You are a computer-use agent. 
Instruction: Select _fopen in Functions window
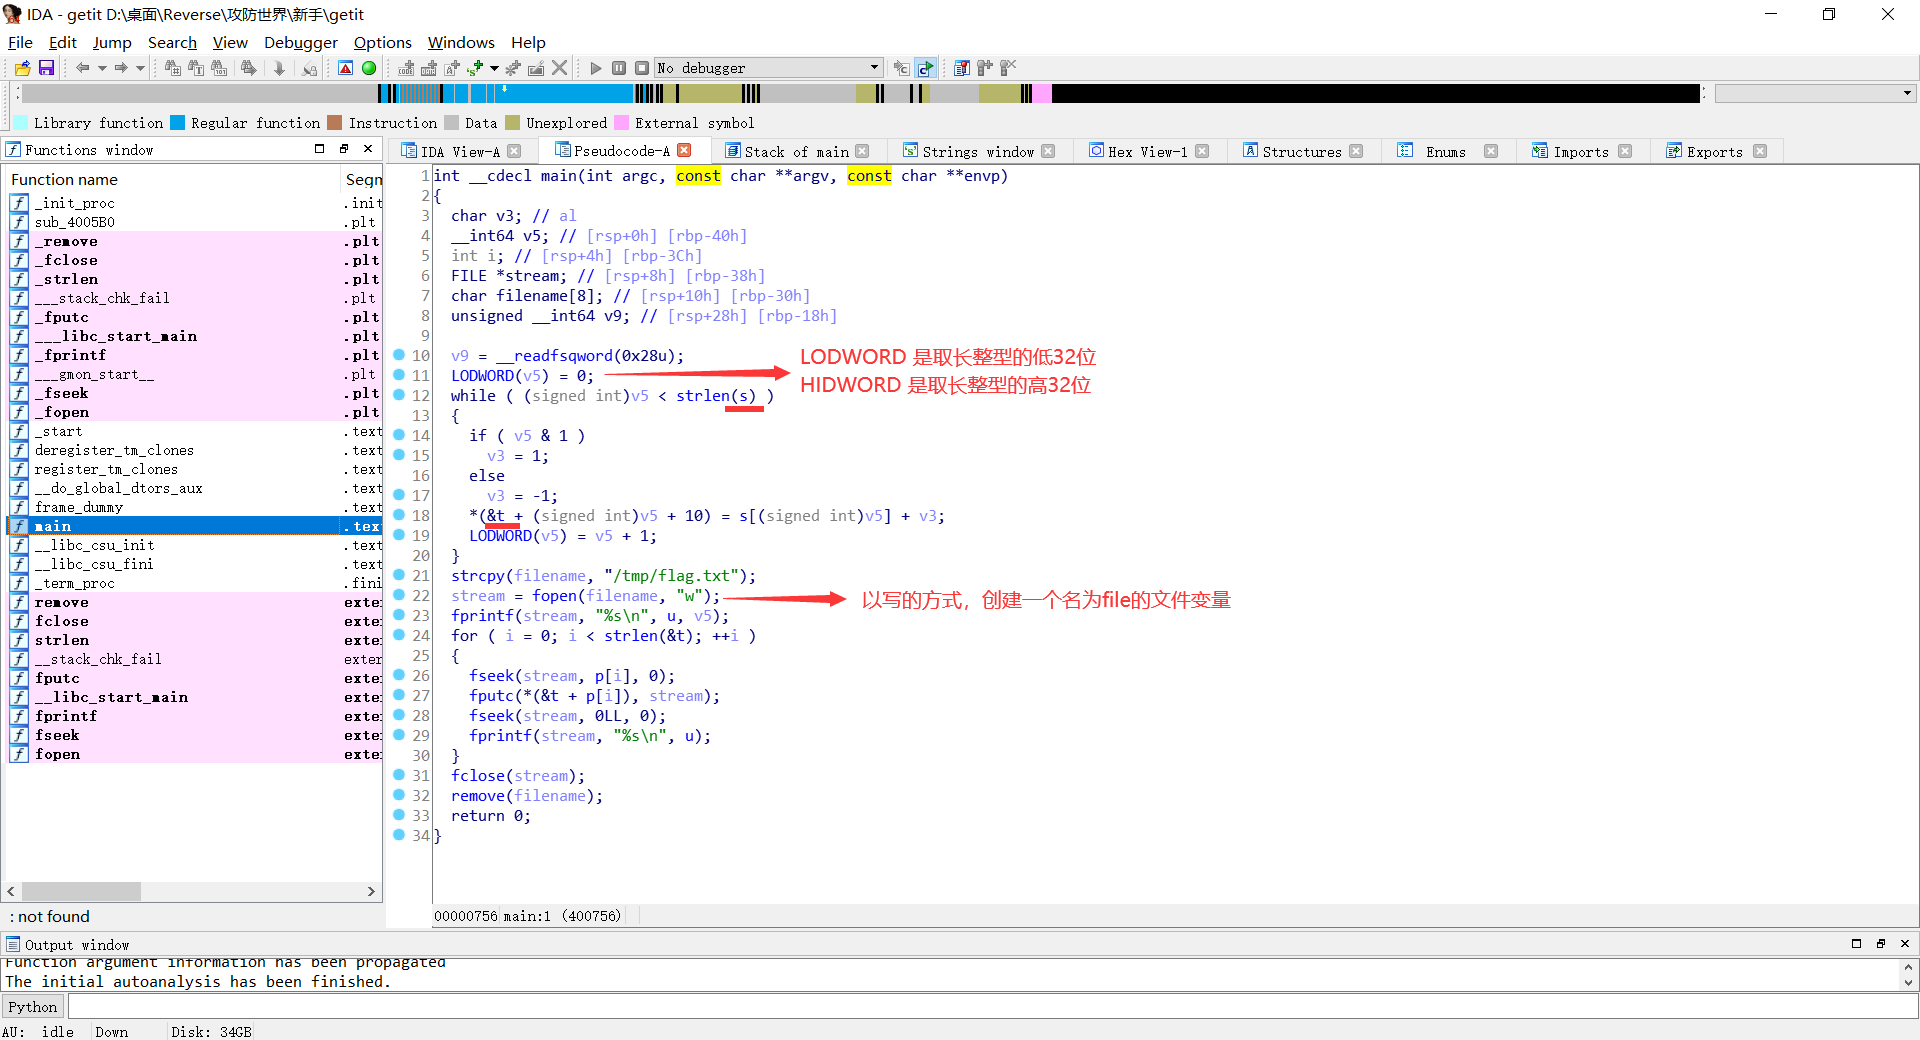pyautogui.click(x=195, y=412)
